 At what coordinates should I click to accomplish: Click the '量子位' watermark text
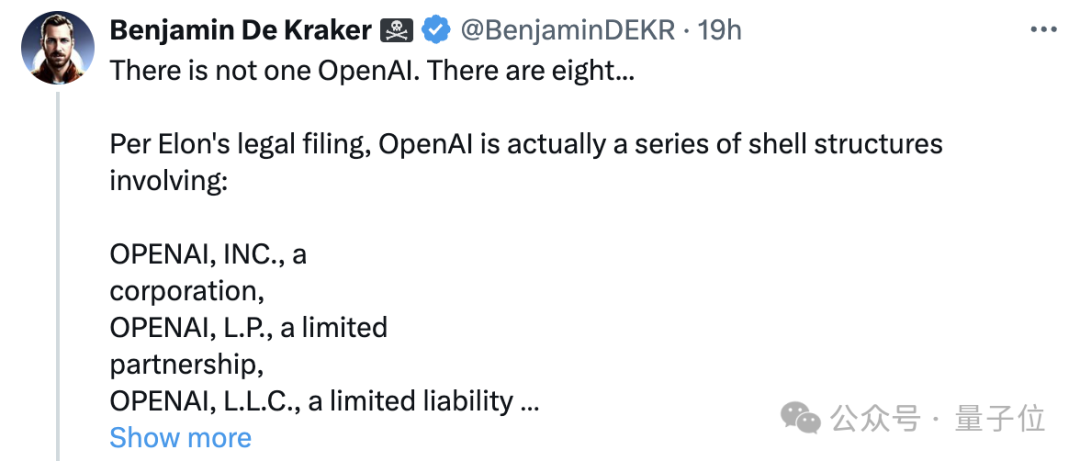1000,419
